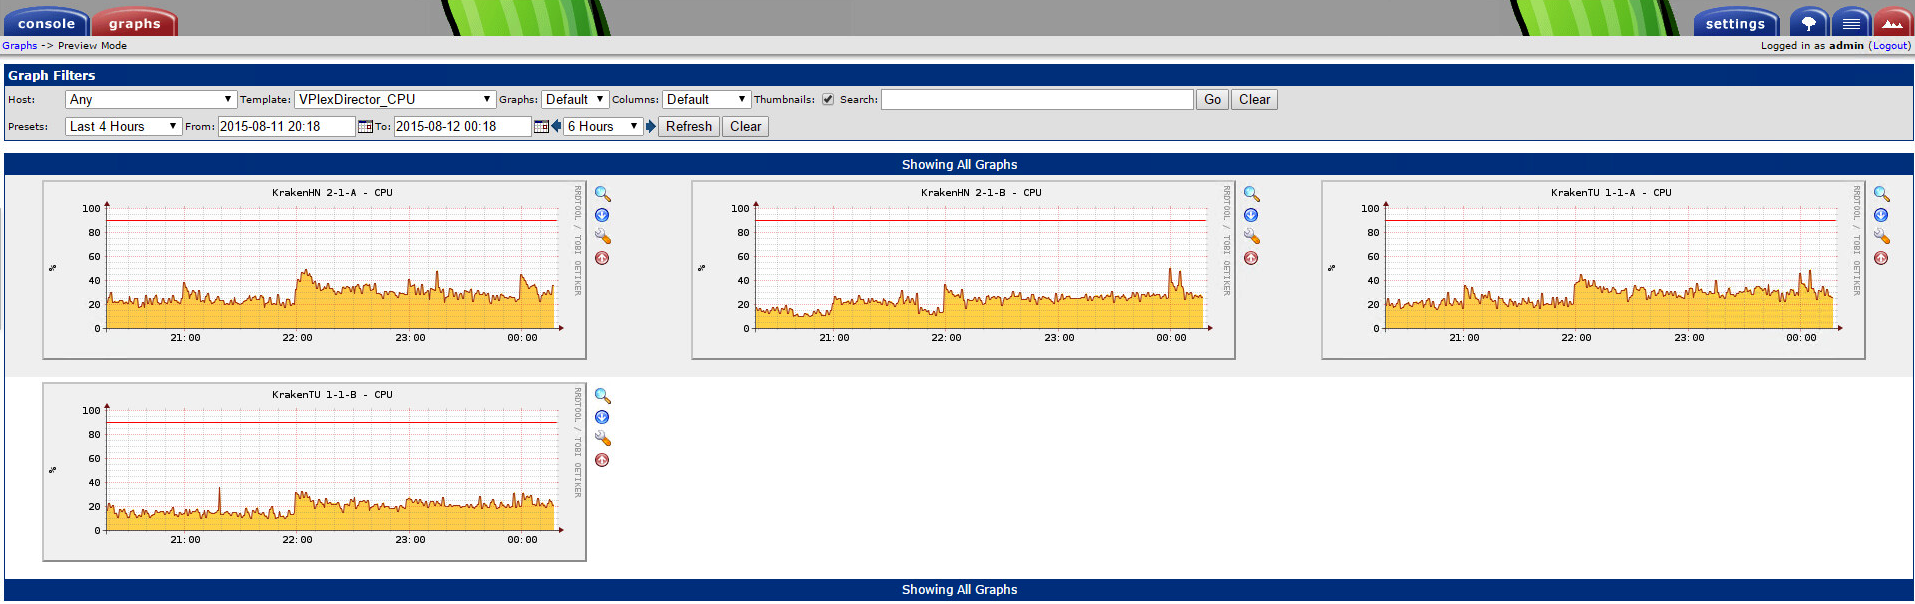Select the red Preview View mountain icon
This screenshot has height=604, width=1915.
(x=1892, y=23)
